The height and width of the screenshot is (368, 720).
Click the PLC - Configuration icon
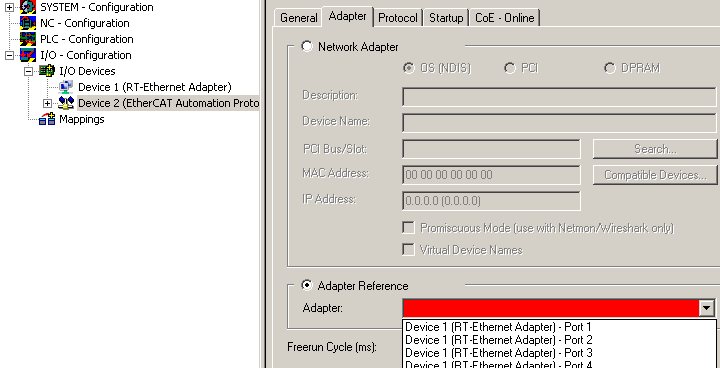coord(28,39)
